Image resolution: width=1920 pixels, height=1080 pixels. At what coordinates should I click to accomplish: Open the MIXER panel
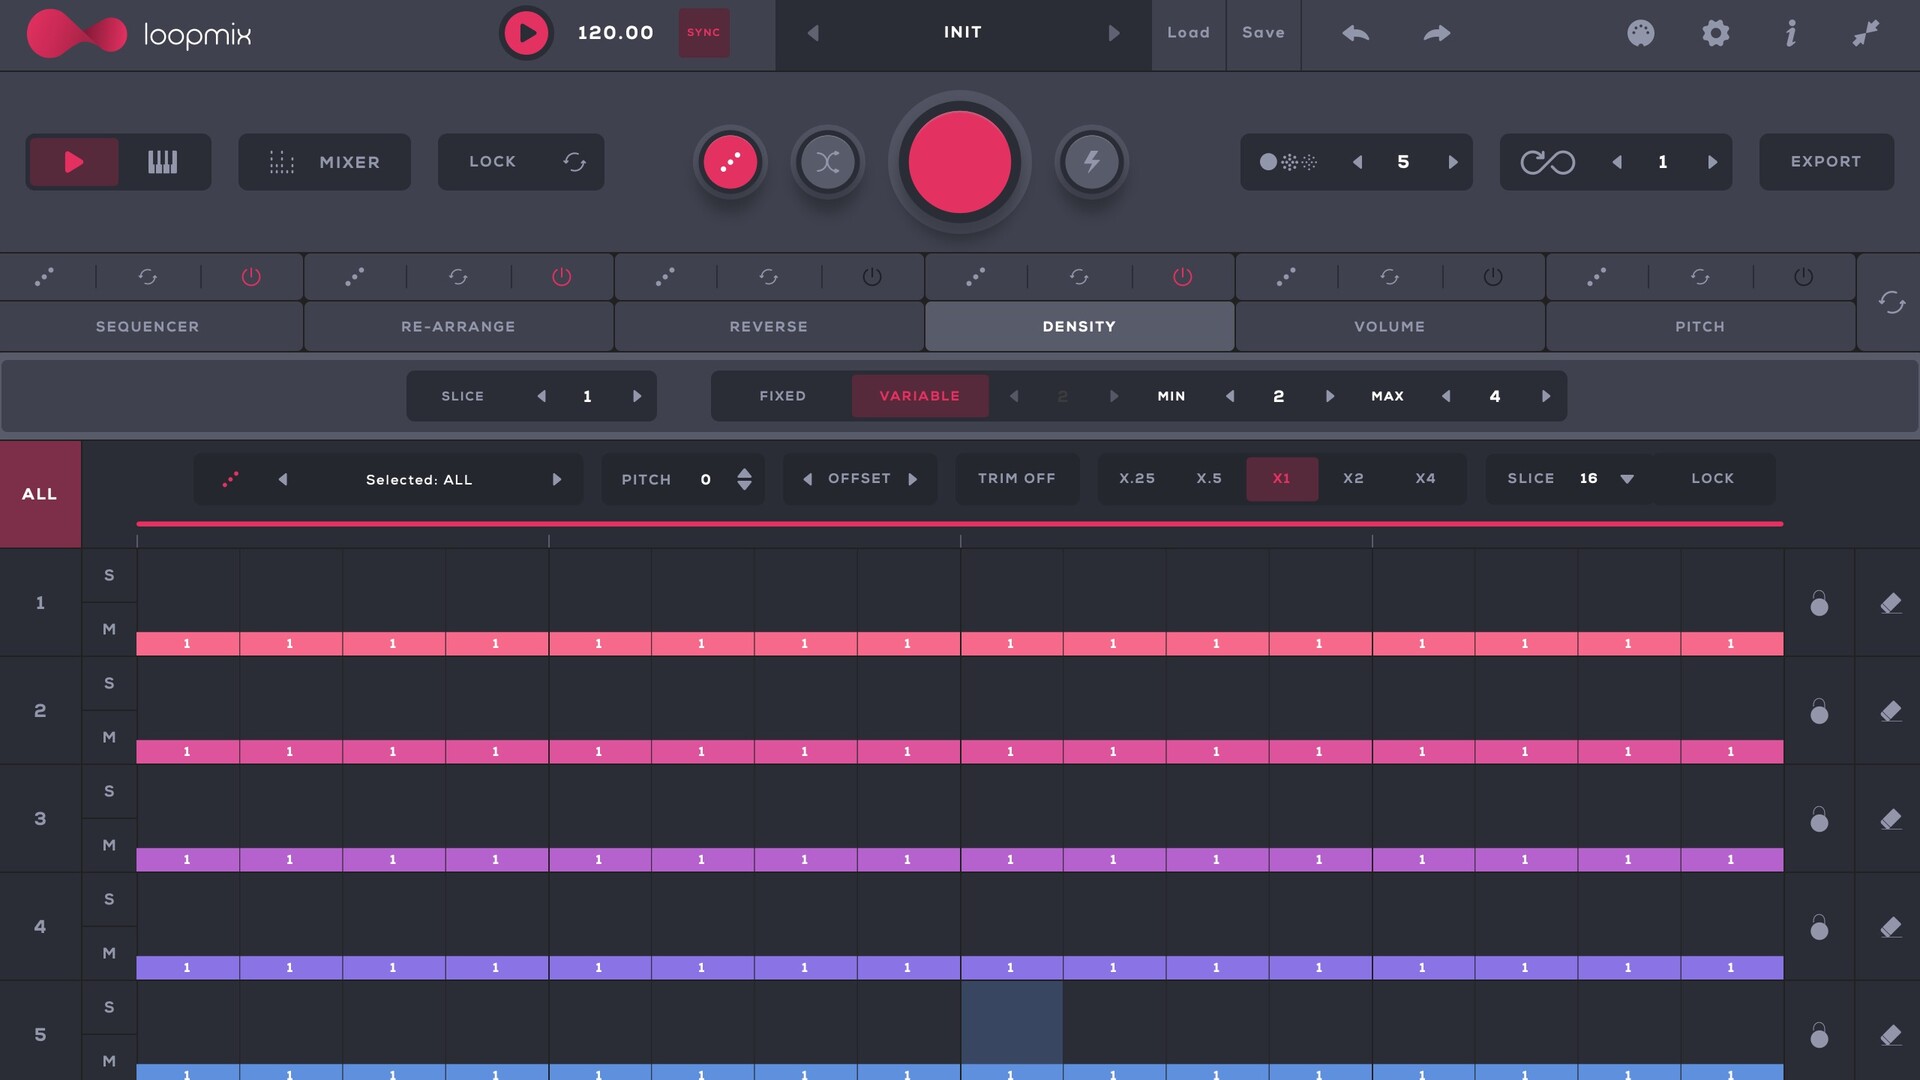(324, 162)
